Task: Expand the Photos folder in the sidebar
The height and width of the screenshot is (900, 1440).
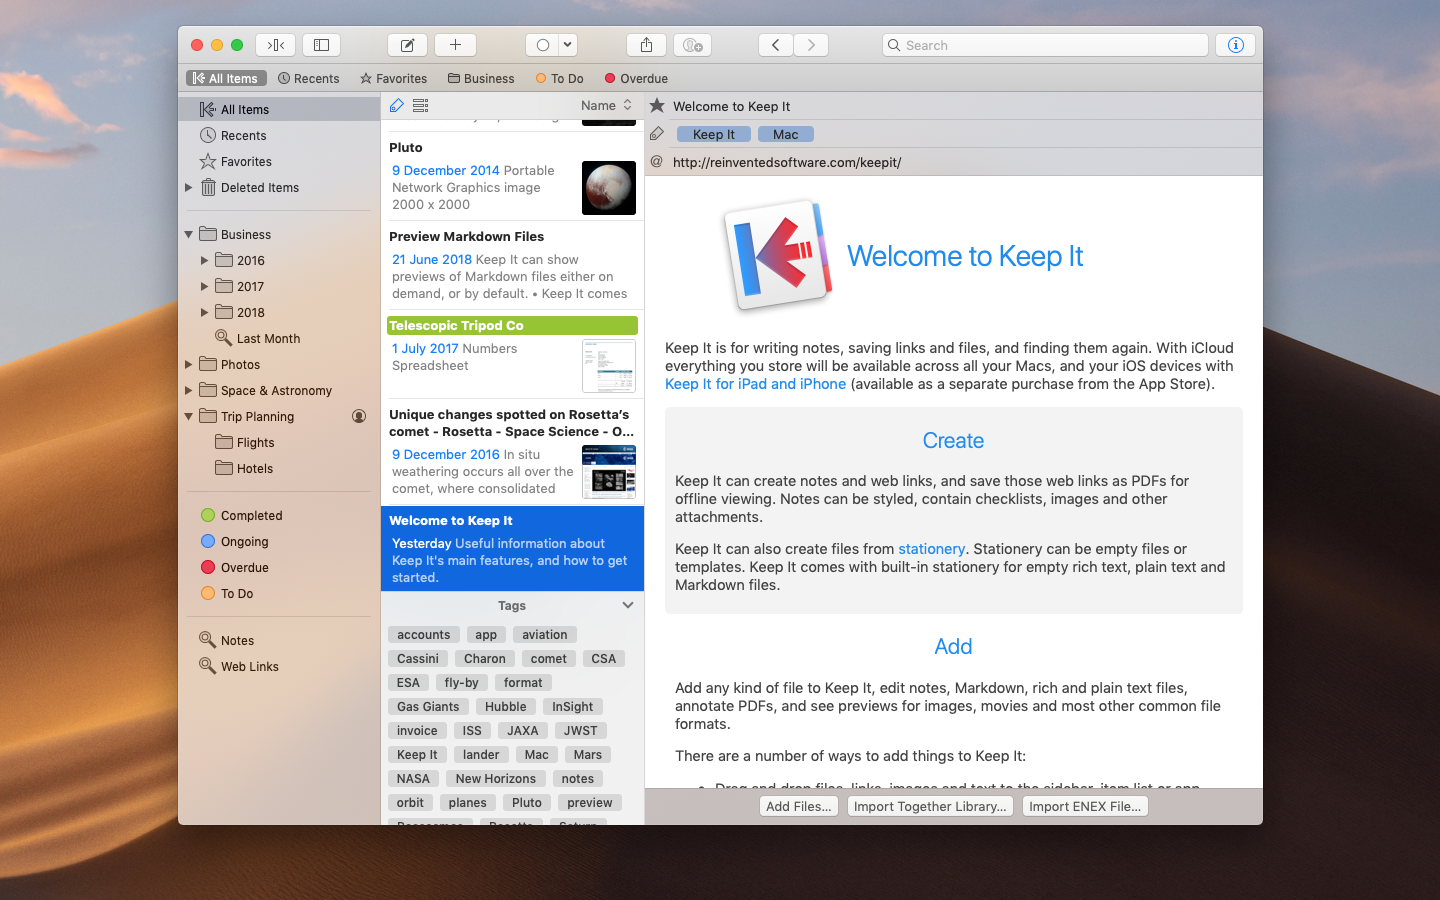Action: tap(189, 364)
